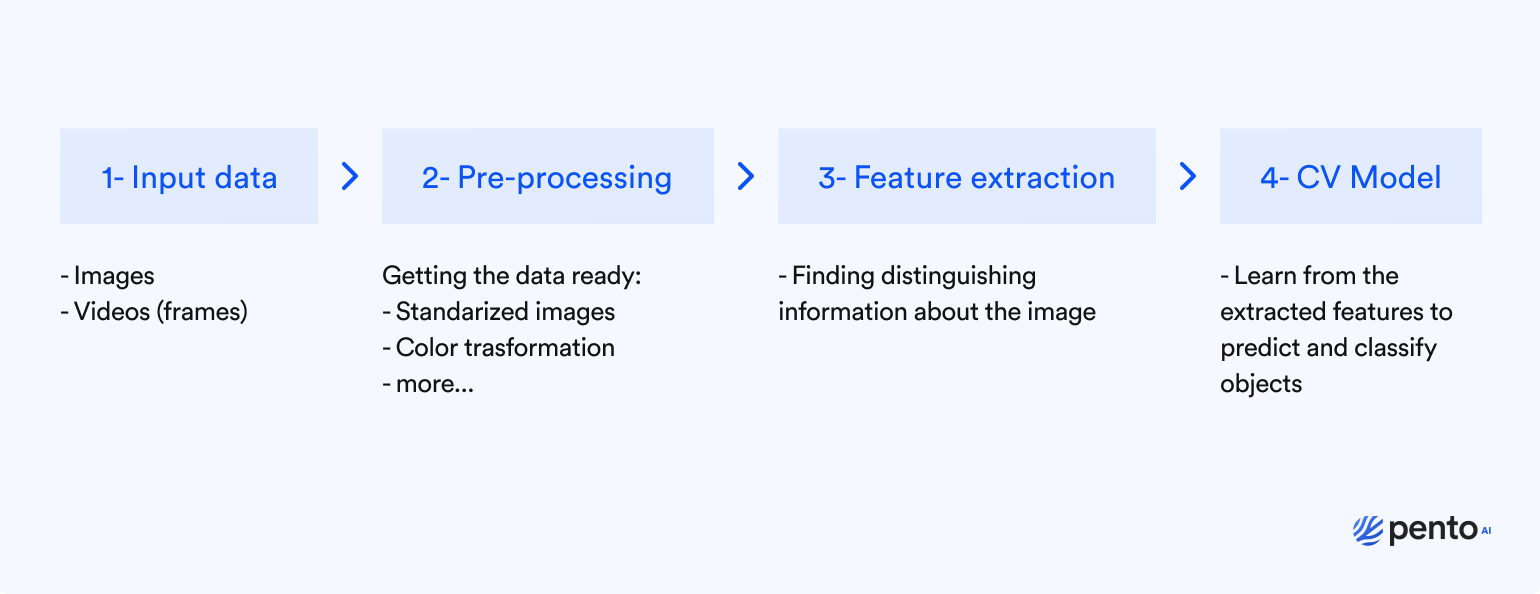The image size is (1540, 594).
Task: Click the "- Color trasformation" bullet
Action: point(498,348)
